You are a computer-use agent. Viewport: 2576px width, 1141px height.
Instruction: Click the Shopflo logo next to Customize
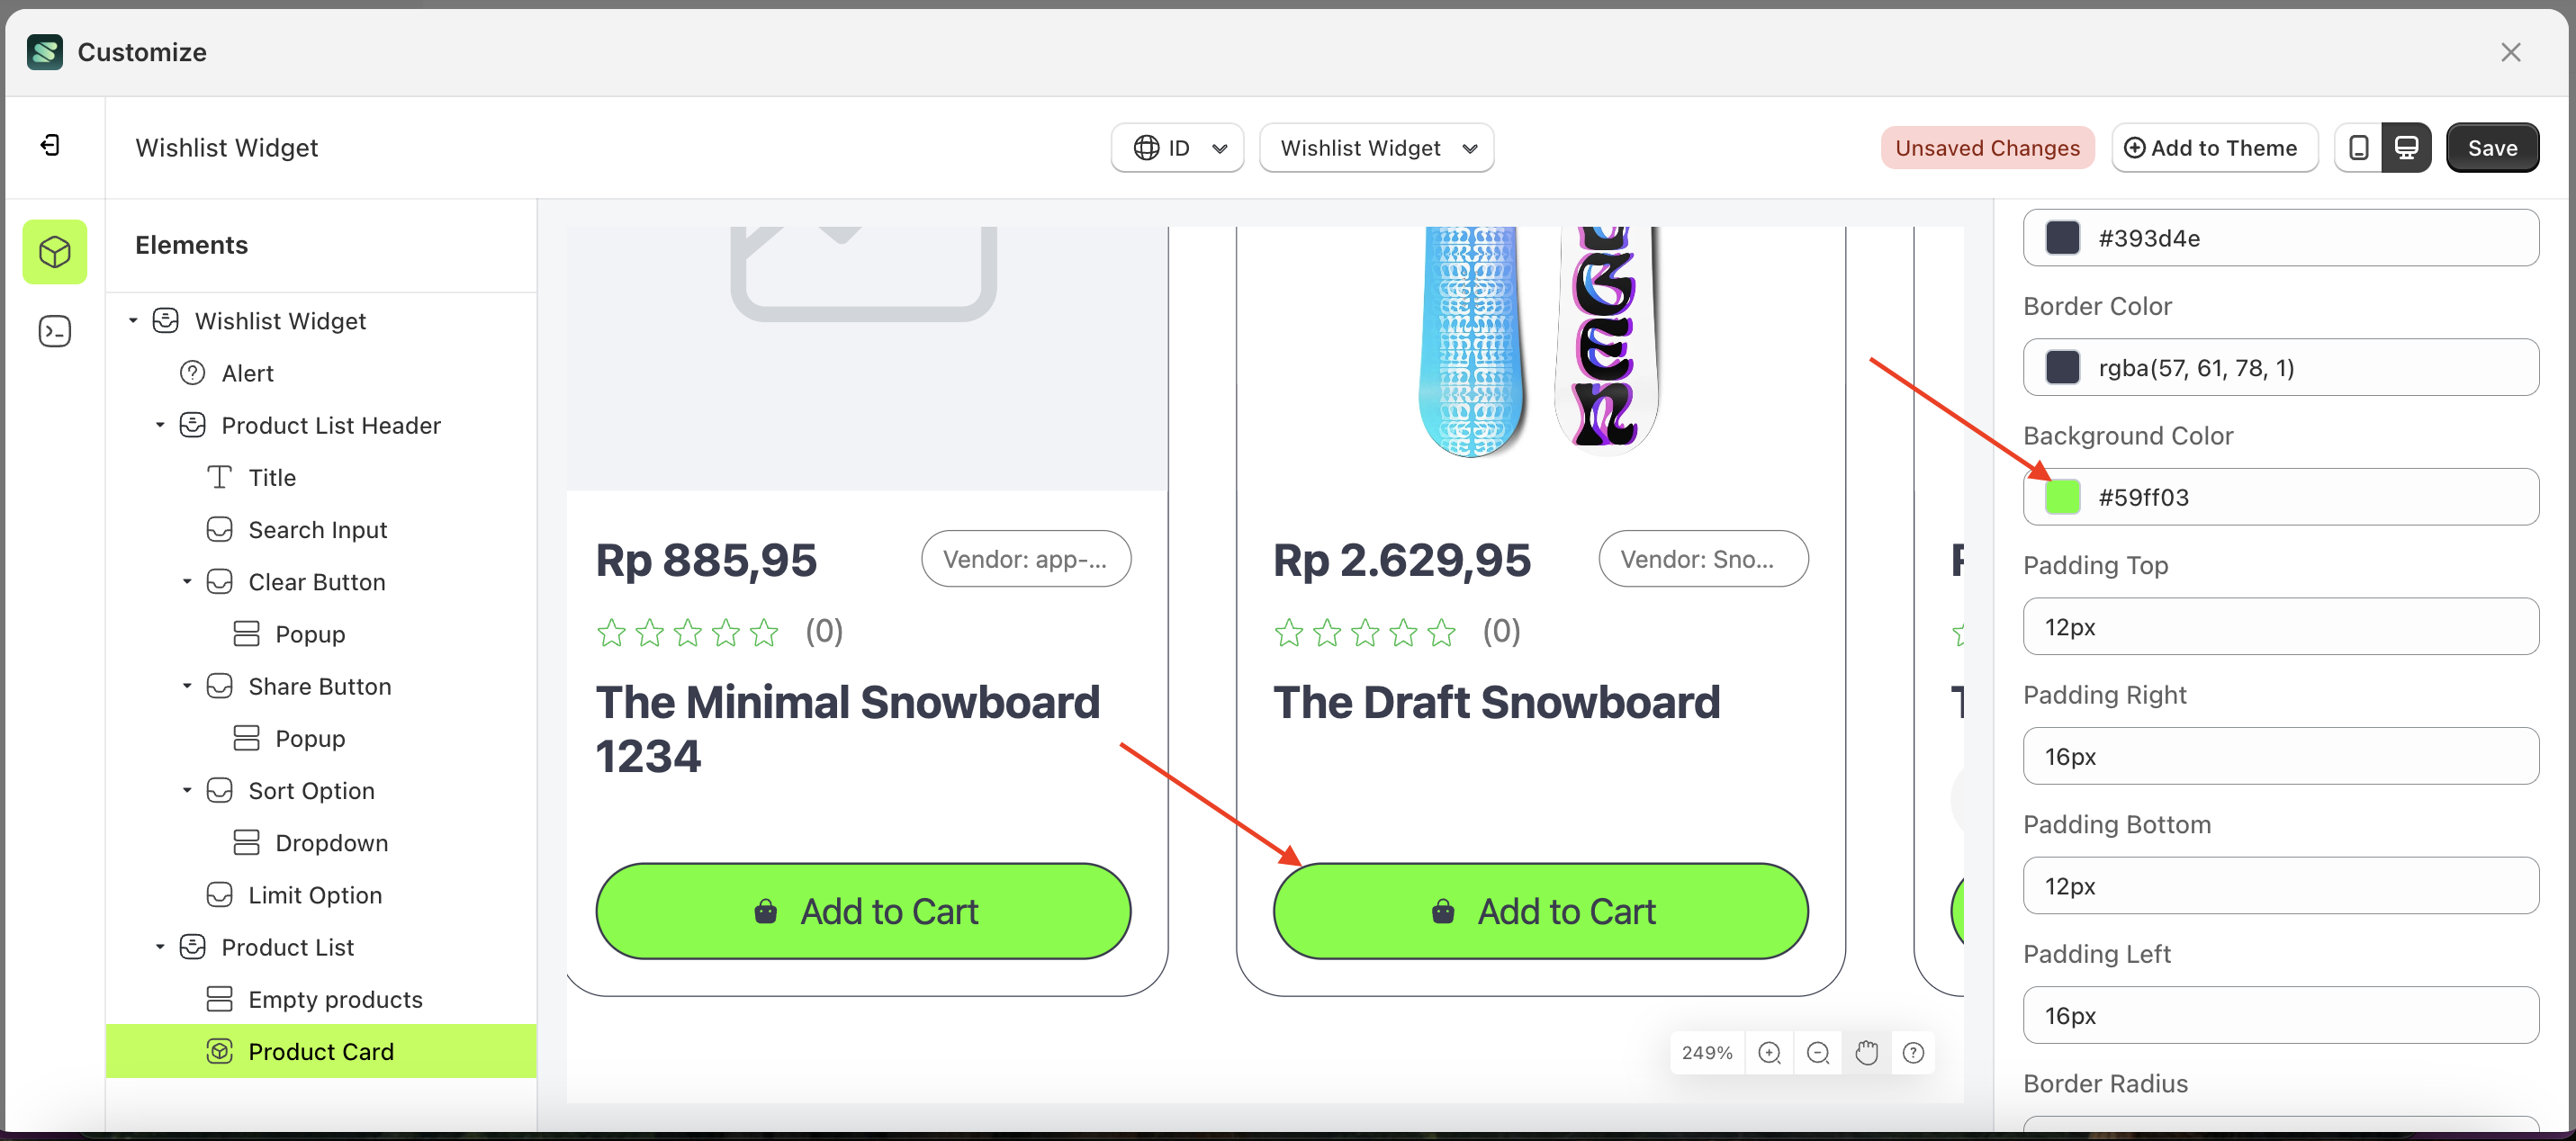(45, 51)
